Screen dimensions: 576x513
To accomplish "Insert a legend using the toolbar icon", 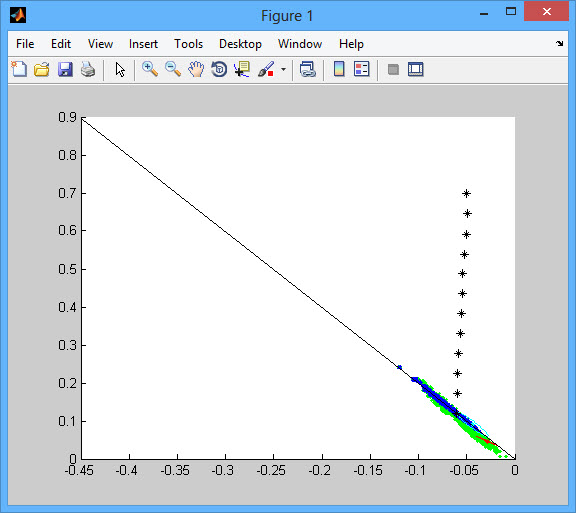I will [361, 69].
